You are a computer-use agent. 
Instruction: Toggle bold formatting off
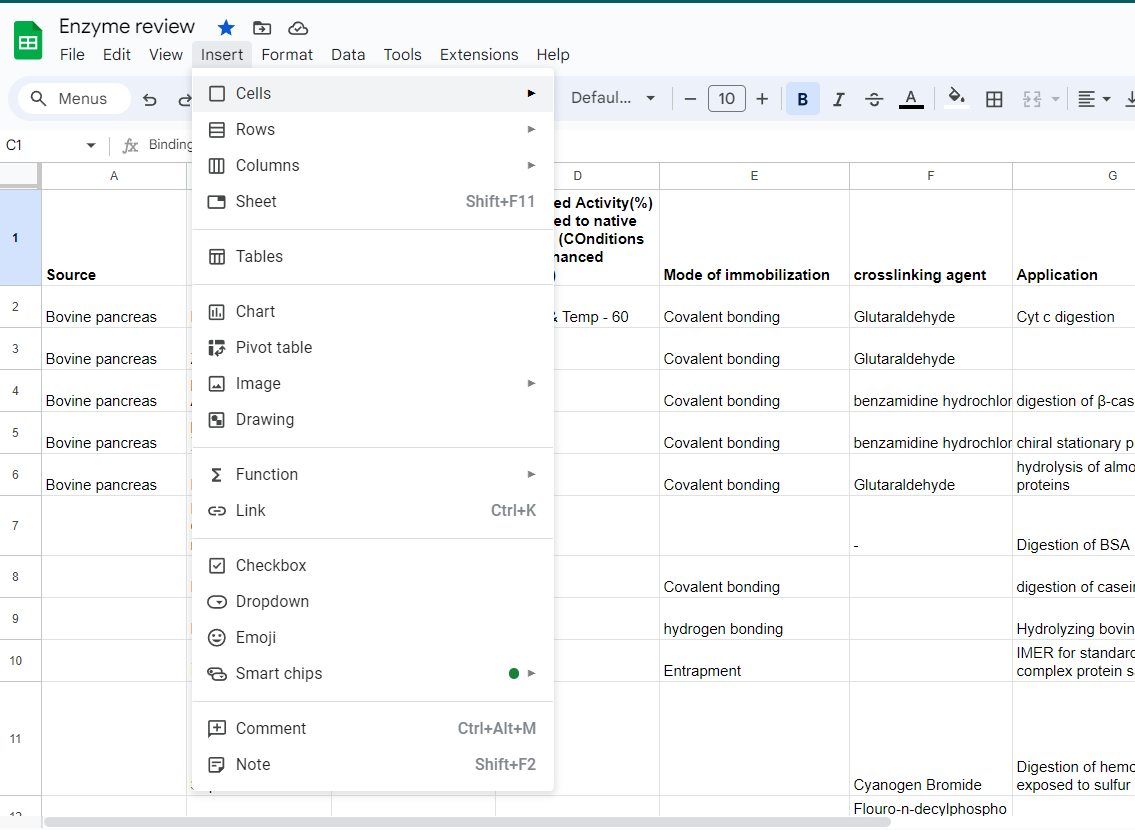click(802, 99)
